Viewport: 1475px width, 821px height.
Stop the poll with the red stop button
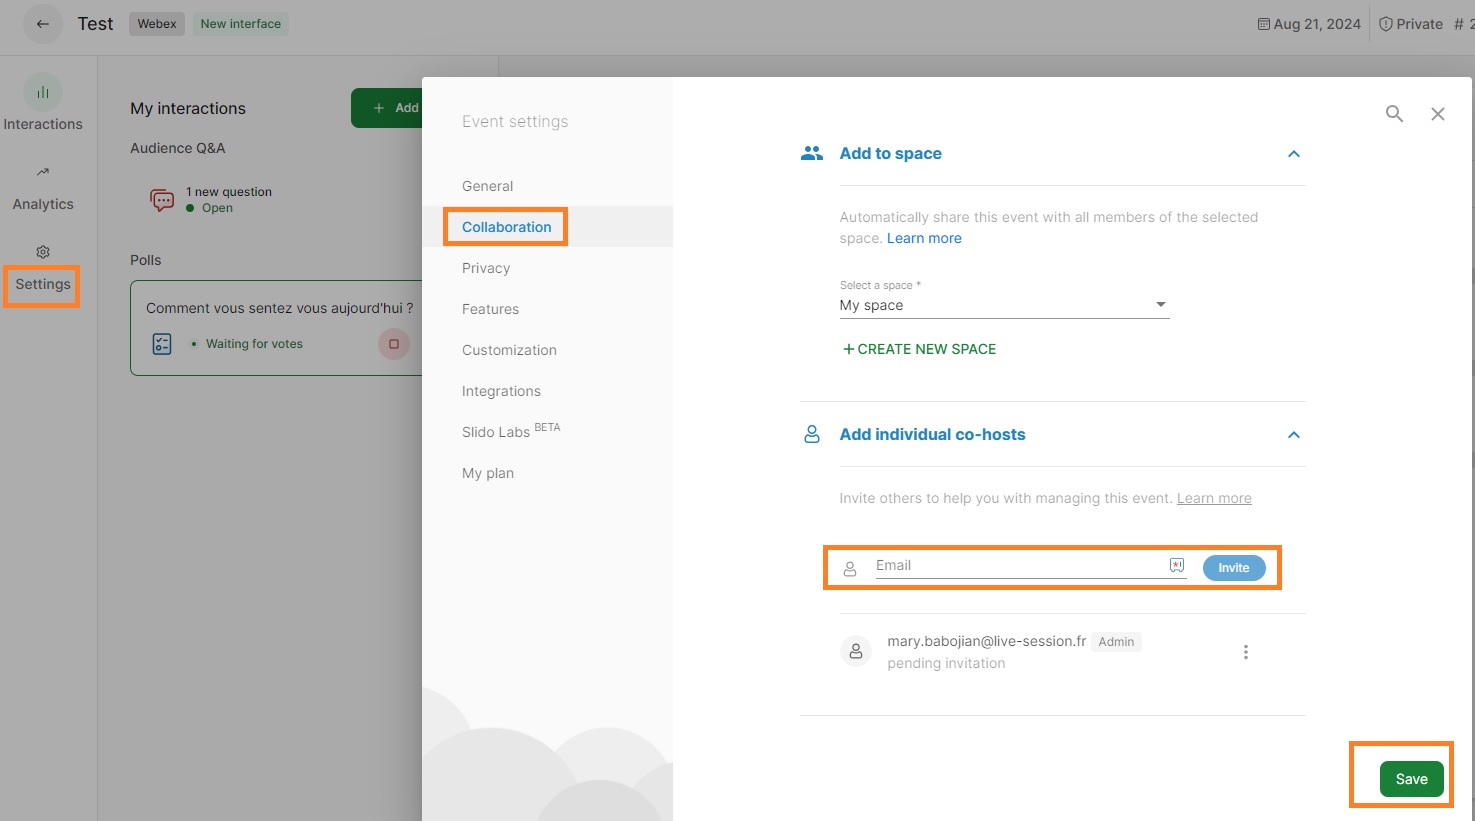point(394,344)
